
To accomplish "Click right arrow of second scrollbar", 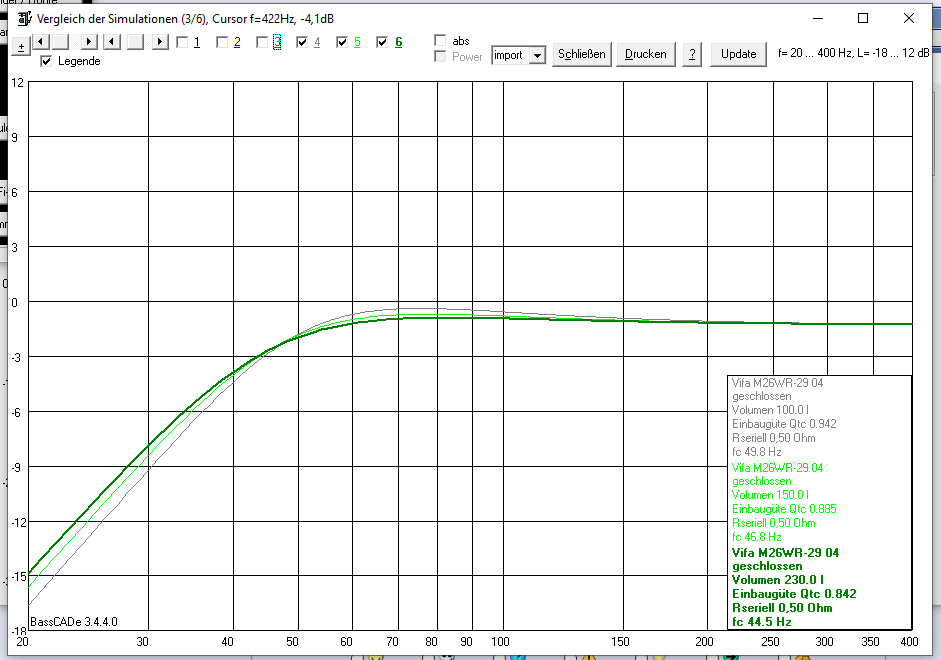I will (x=160, y=42).
